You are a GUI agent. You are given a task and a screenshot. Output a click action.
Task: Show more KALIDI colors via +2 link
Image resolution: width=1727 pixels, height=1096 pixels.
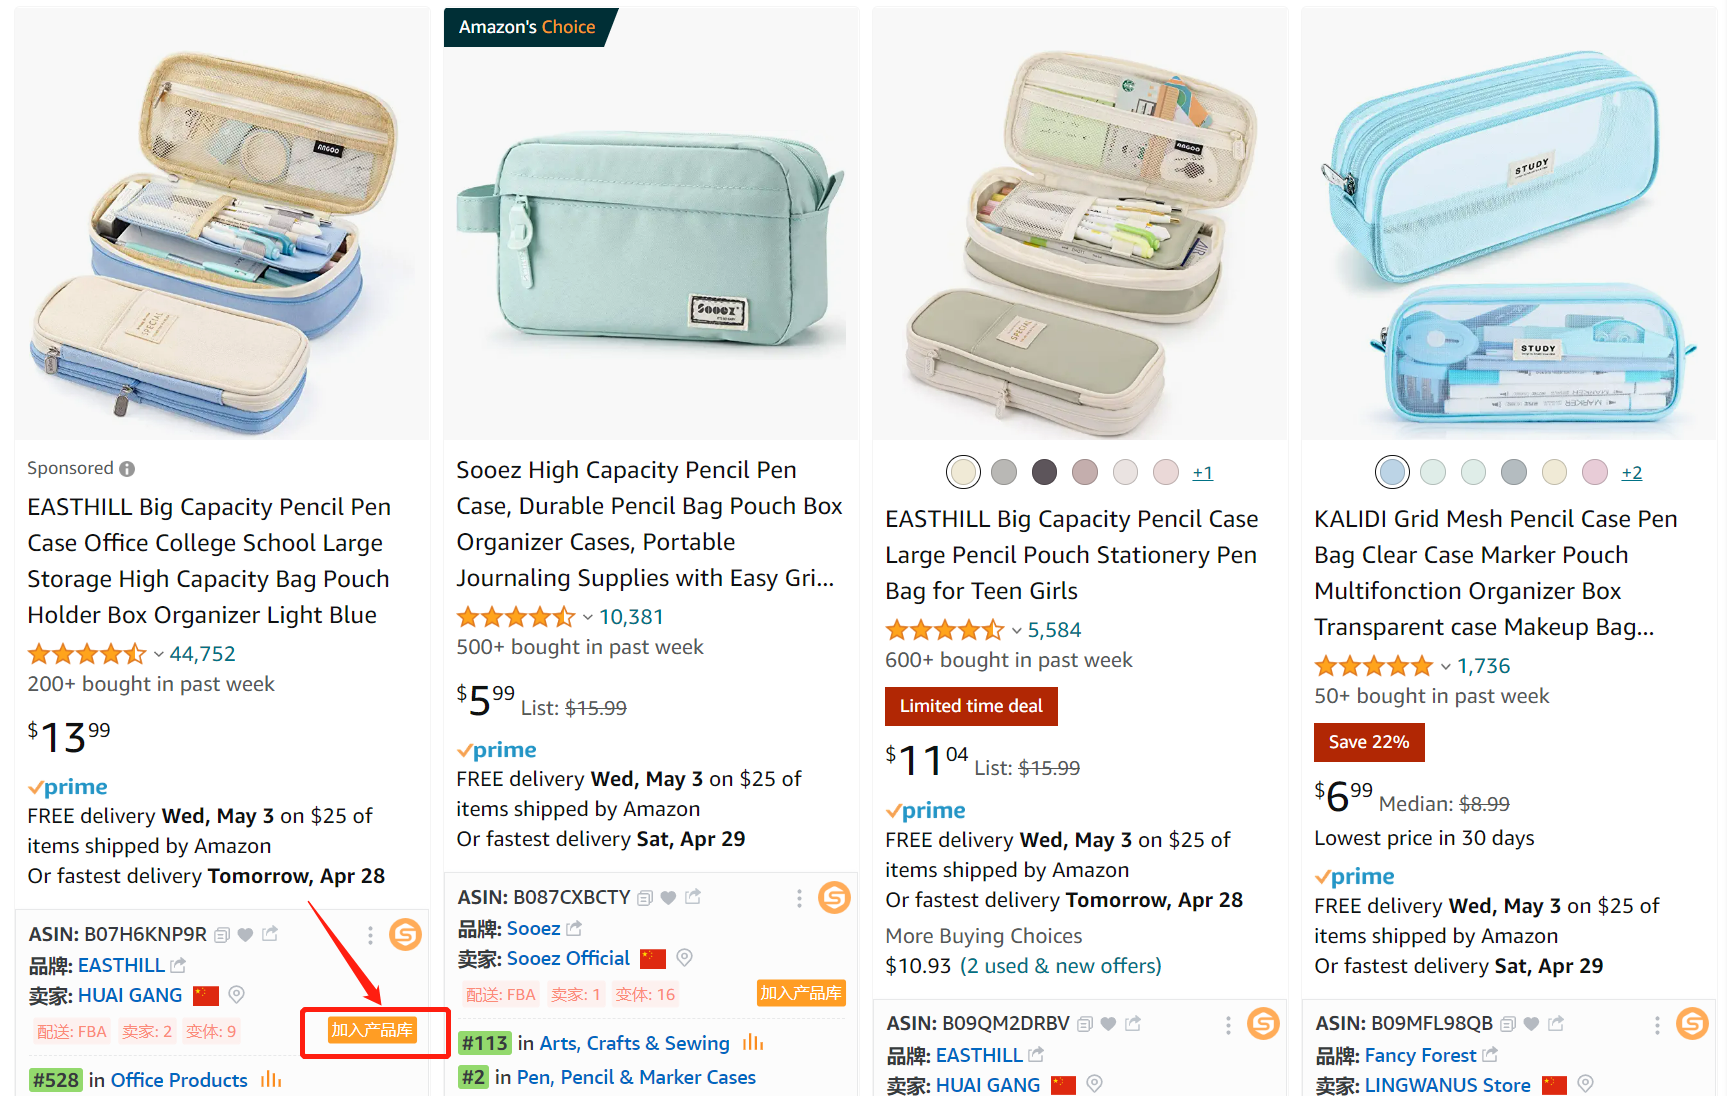click(x=1631, y=473)
